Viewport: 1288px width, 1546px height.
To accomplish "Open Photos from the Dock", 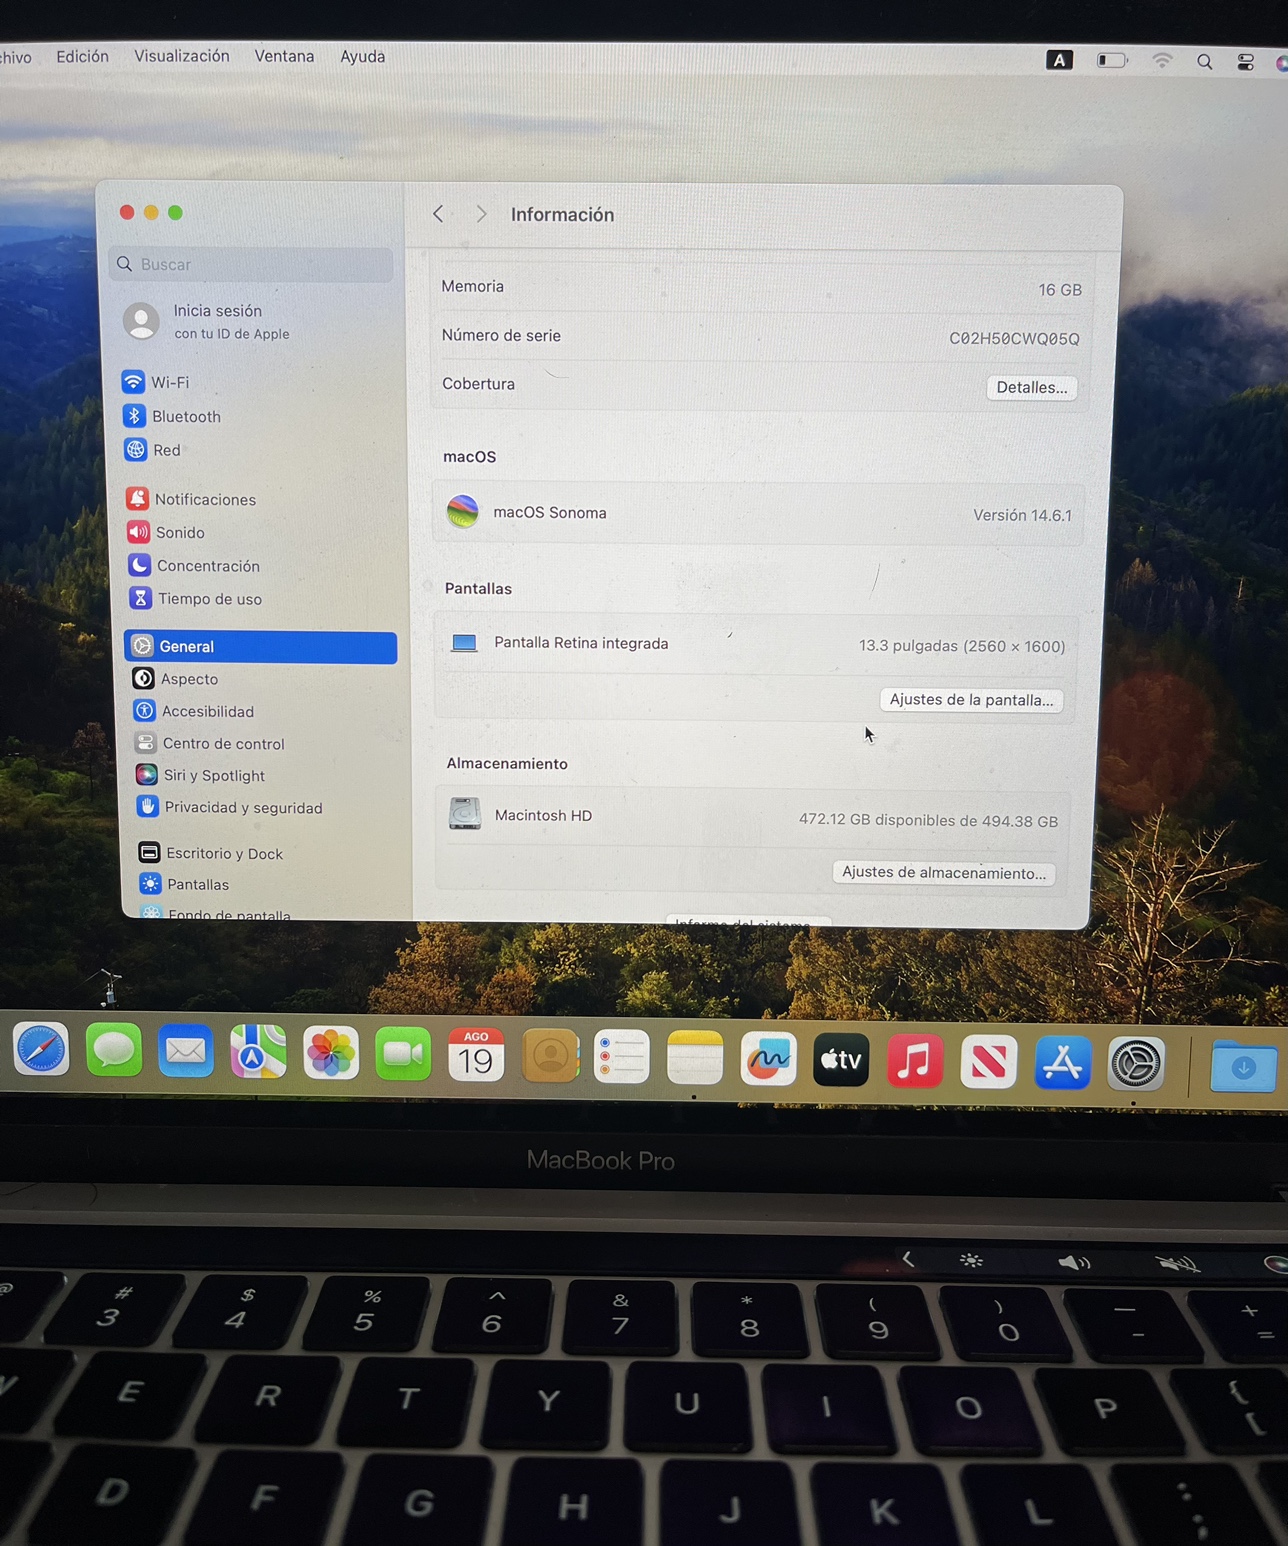I will [331, 1053].
